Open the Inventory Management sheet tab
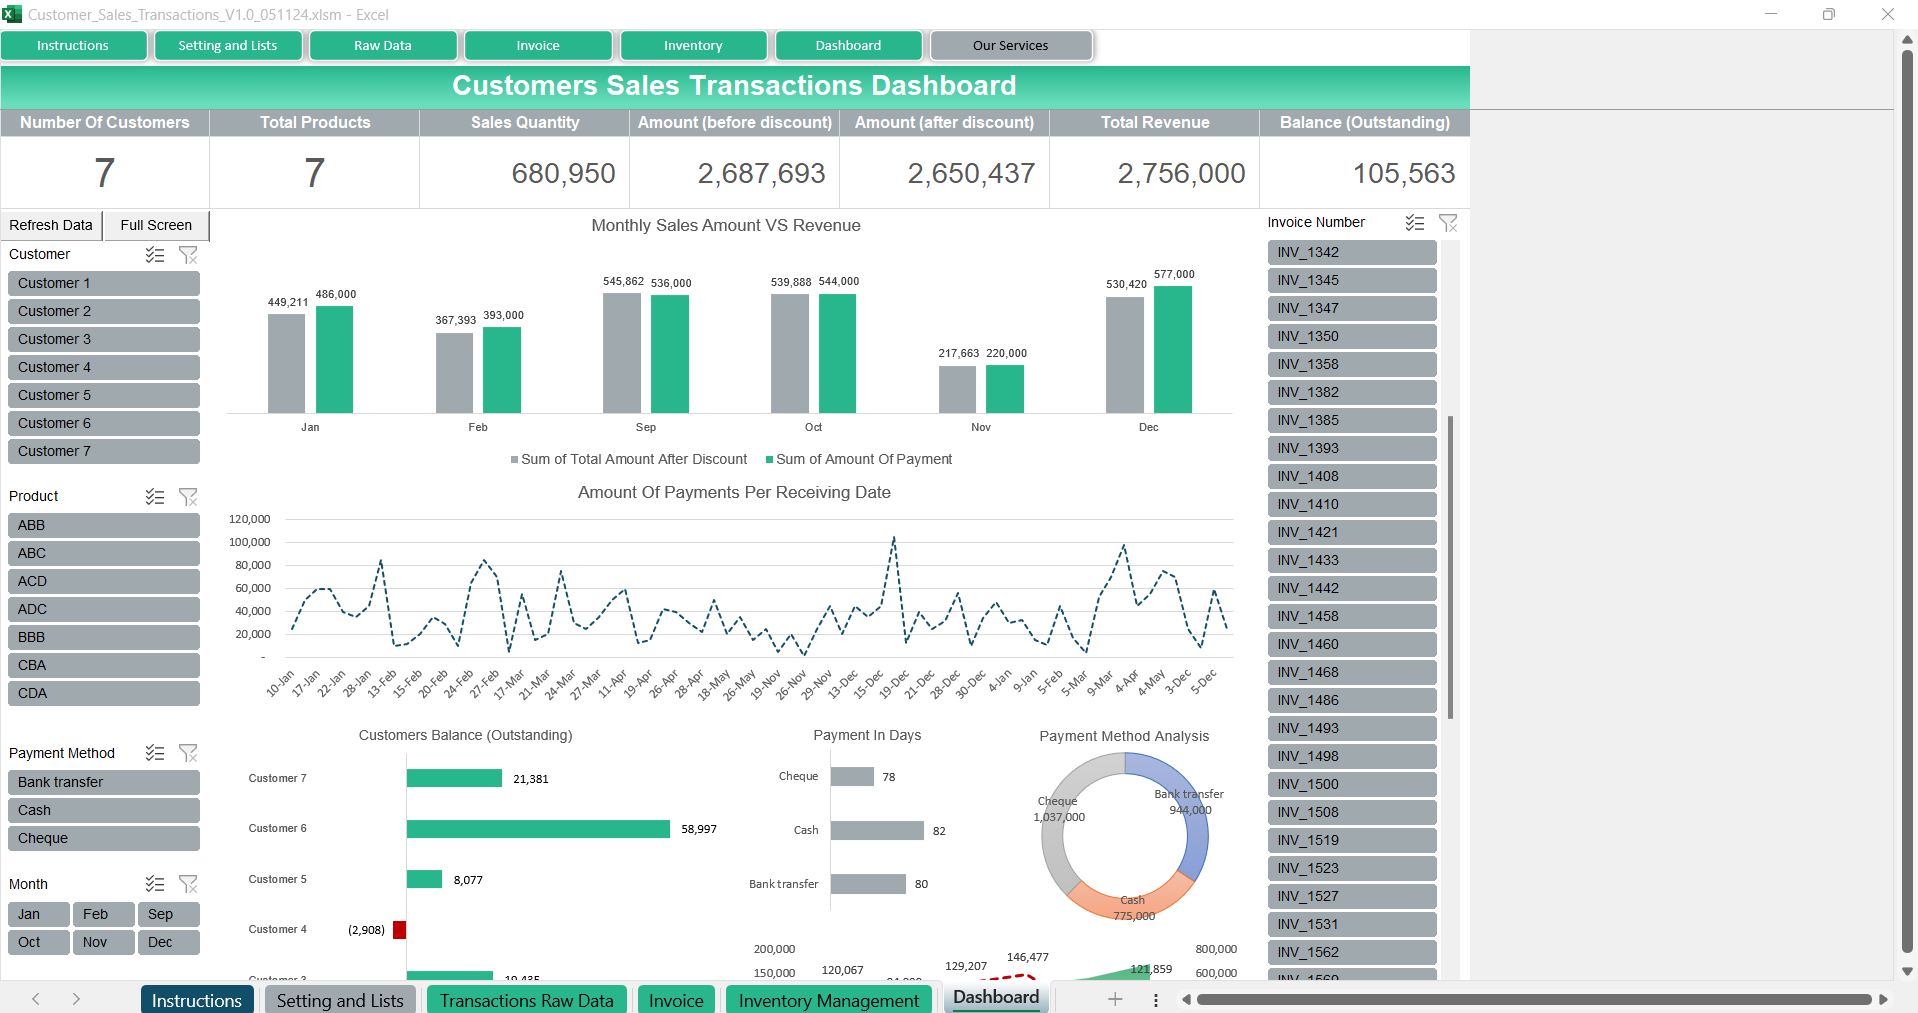This screenshot has width=1918, height=1013. point(828,1000)
